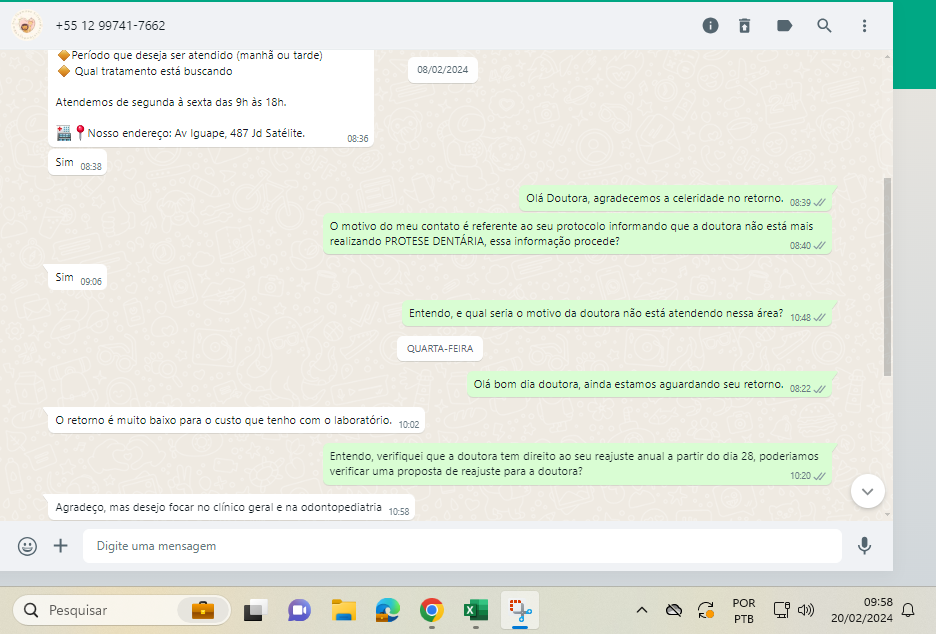Click the plus attach icon

click(x=60, y=546)
